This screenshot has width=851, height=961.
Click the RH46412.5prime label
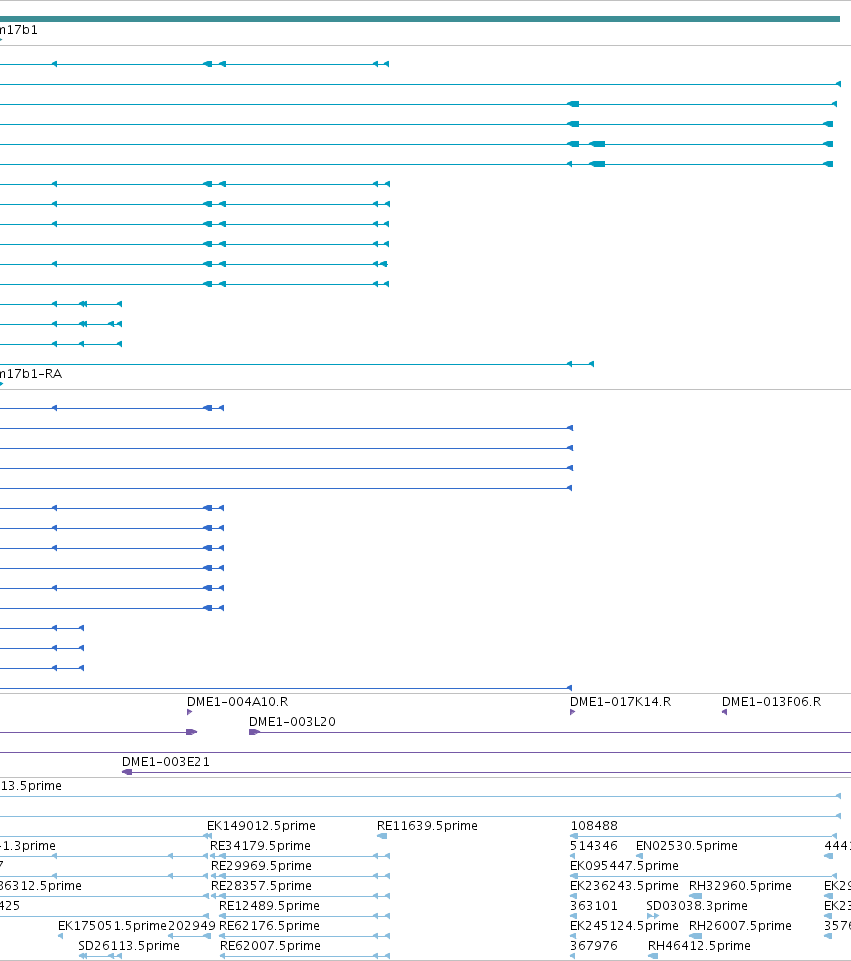tap(699, 946)
